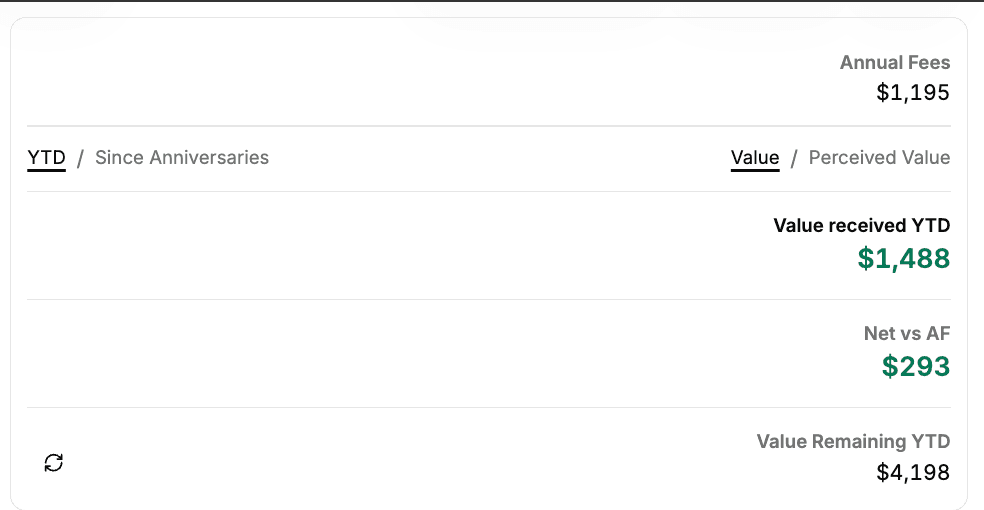Image resolution: width=984 pixels, height=510 pixels.
Task: Click the $1,195 annual fees amount
Action: [913, 93]
